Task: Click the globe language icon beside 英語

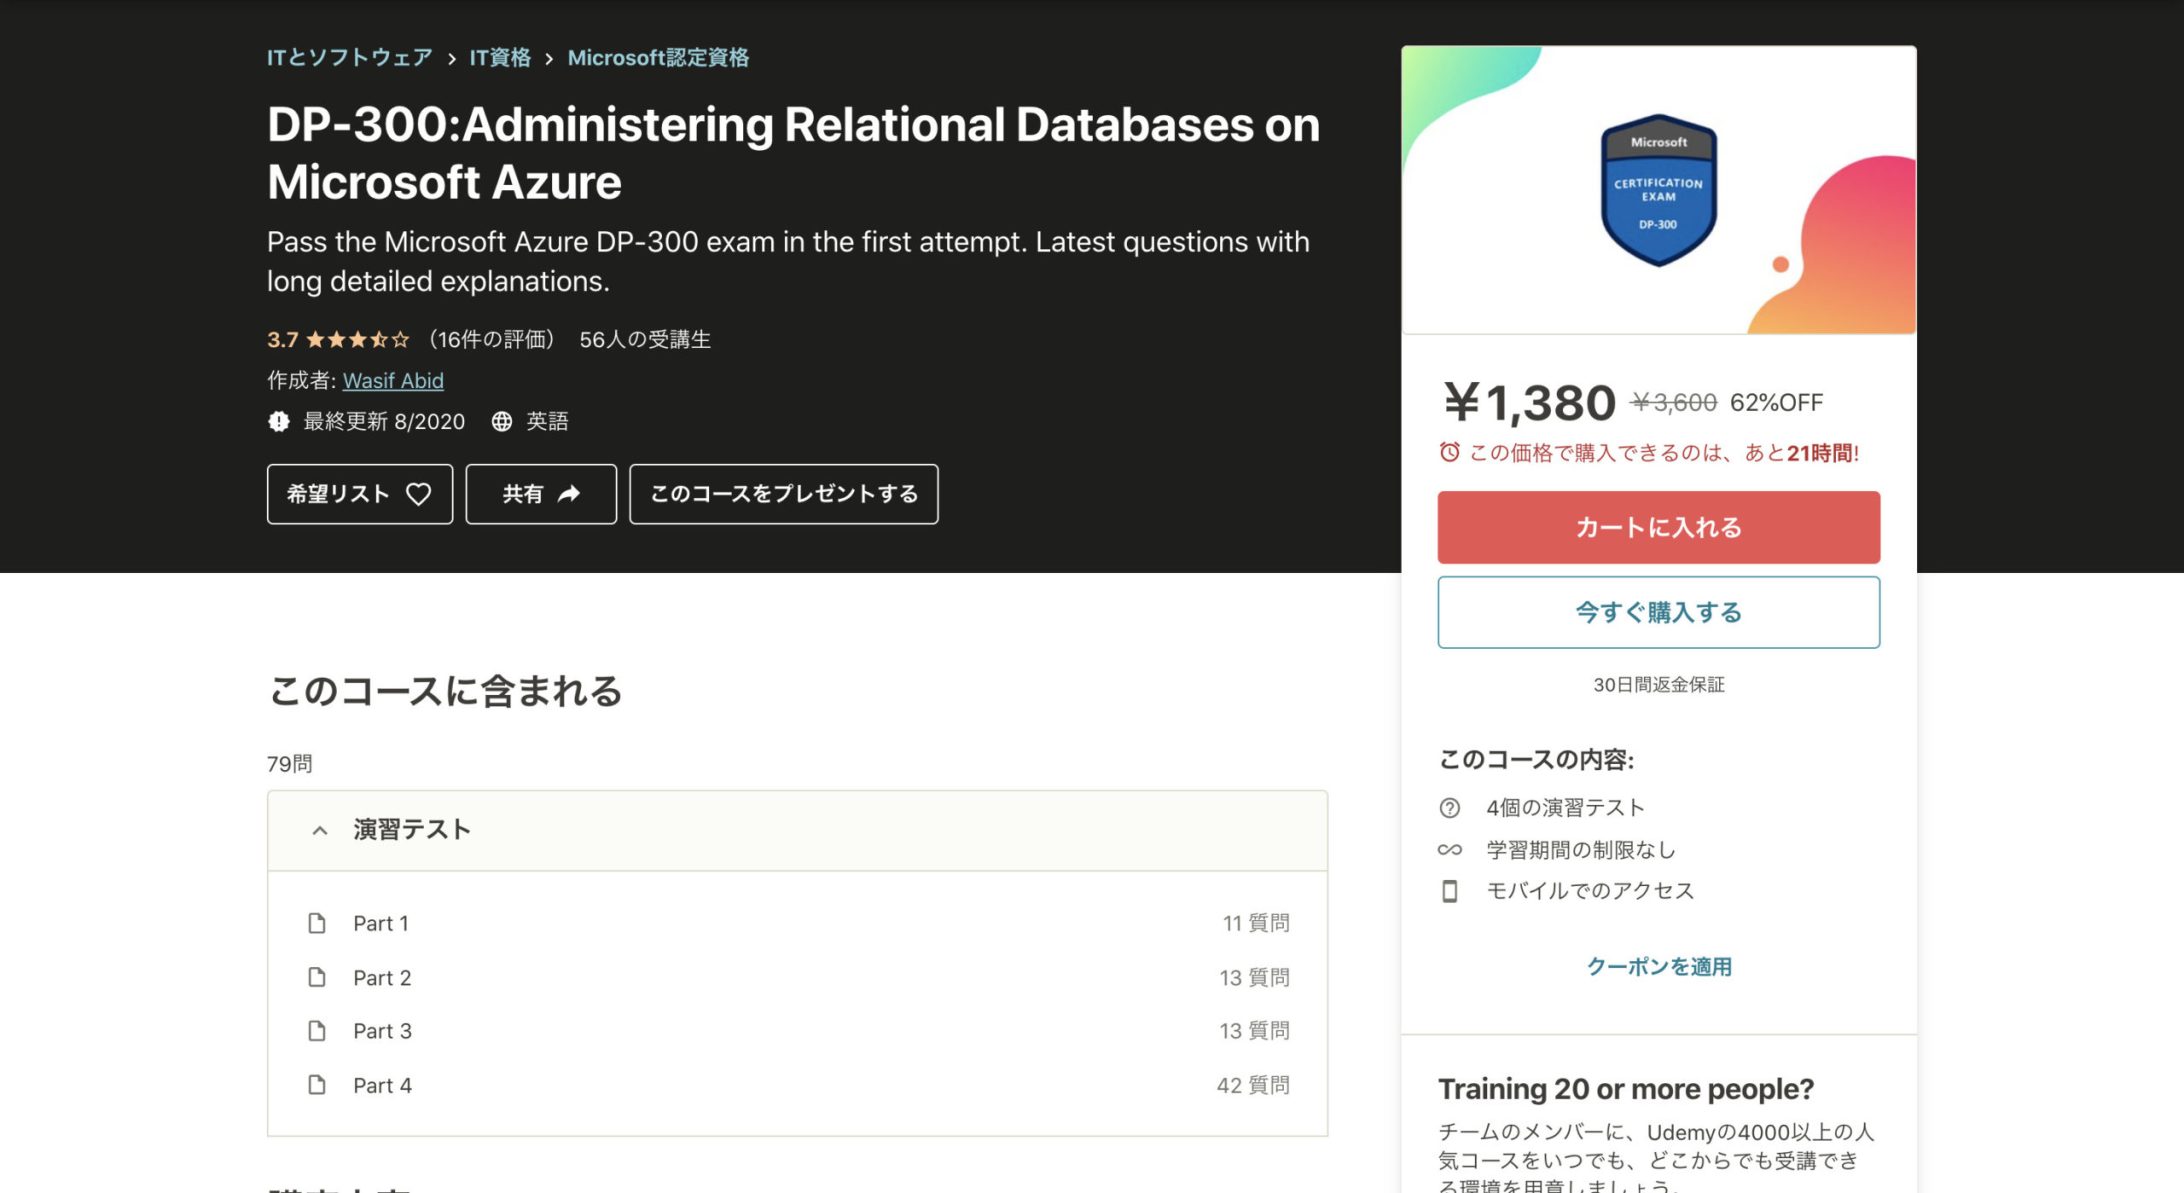Action: (502, 422)
